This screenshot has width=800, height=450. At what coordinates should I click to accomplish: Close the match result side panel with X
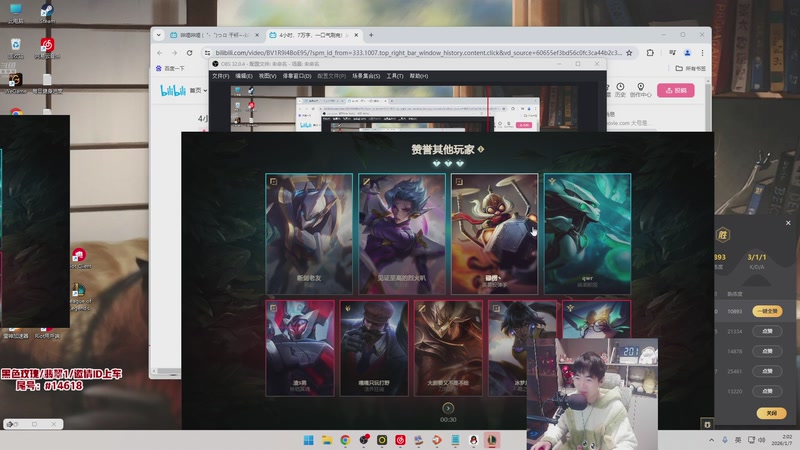pos(788,223)
